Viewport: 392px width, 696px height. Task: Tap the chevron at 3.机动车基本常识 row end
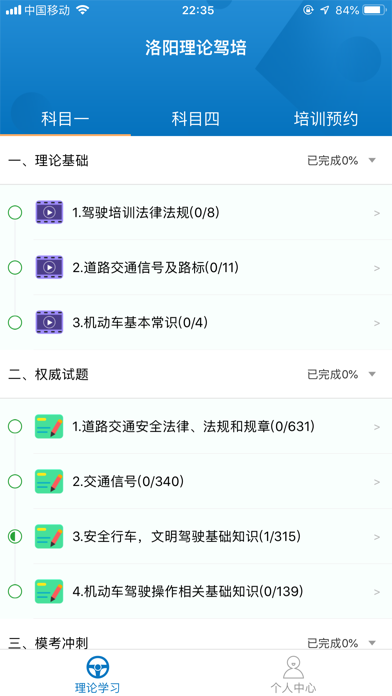tap(377, 323)
